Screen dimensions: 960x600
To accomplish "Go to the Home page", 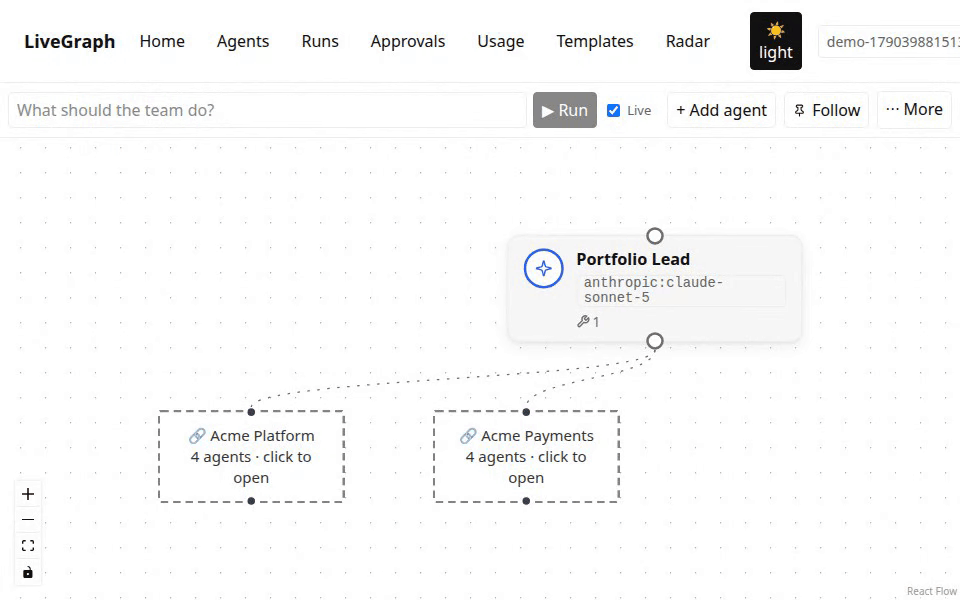I will pyautogui.click(x=162, y=41).
